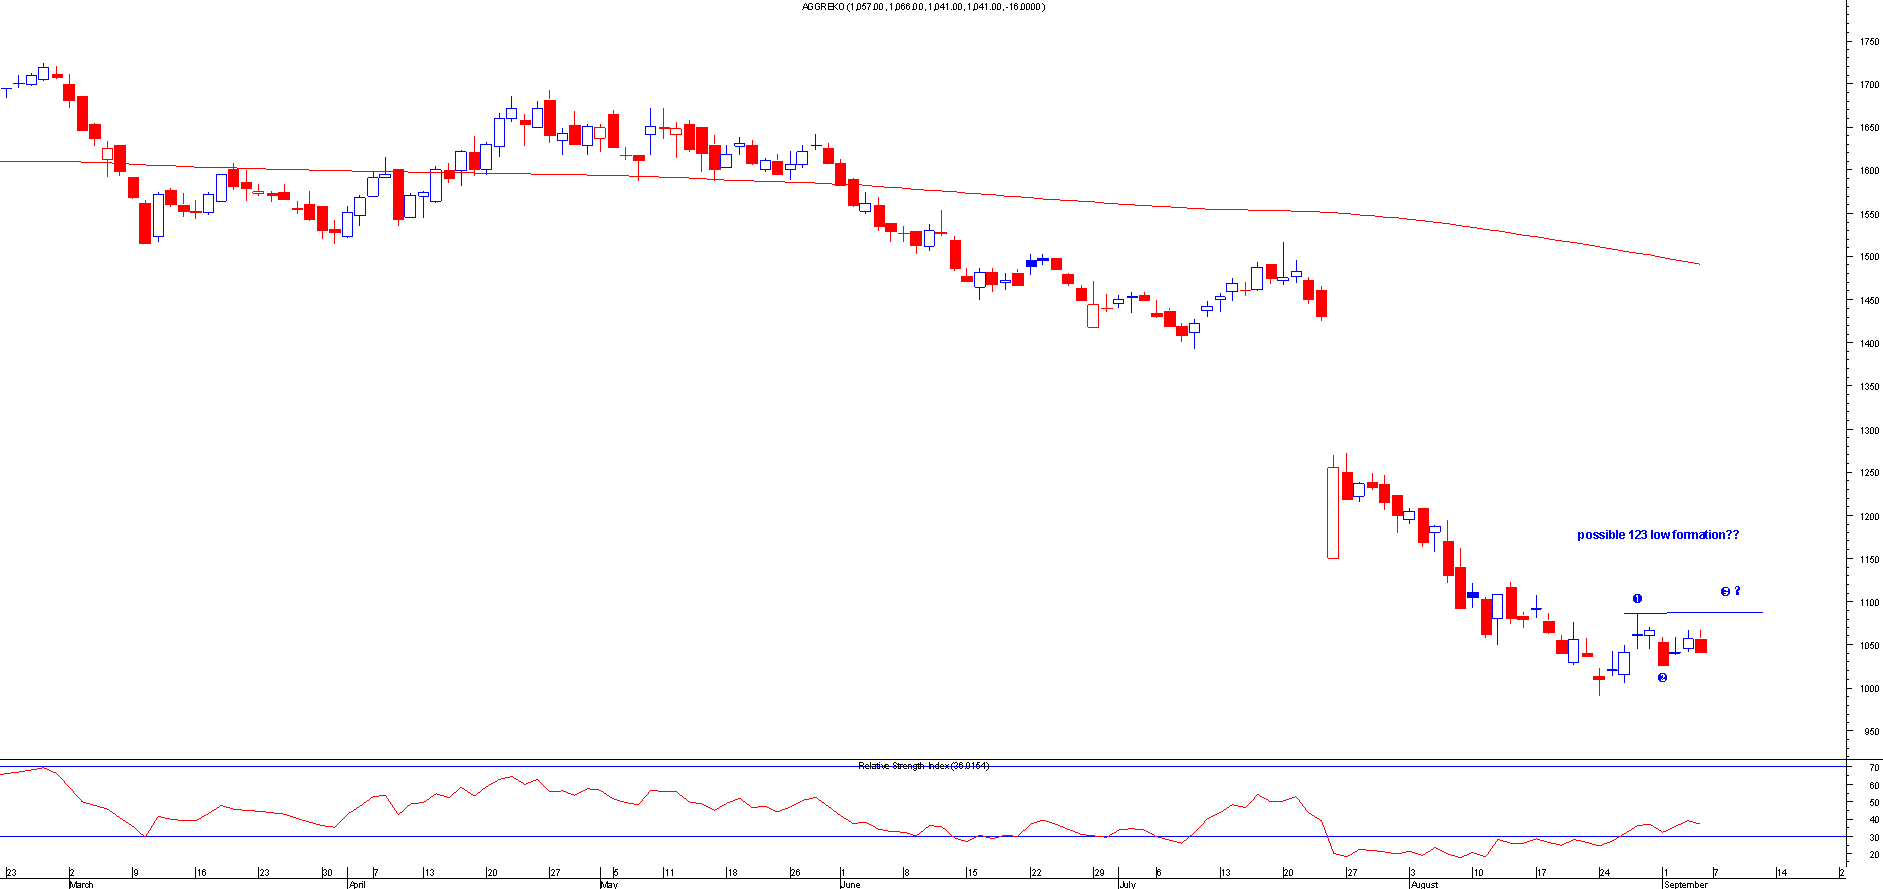Click the circled number 2 marker
Image resolution: width=1883 pixels, height=889 pixels.
pyautogui.click(x=1662, y=678)
